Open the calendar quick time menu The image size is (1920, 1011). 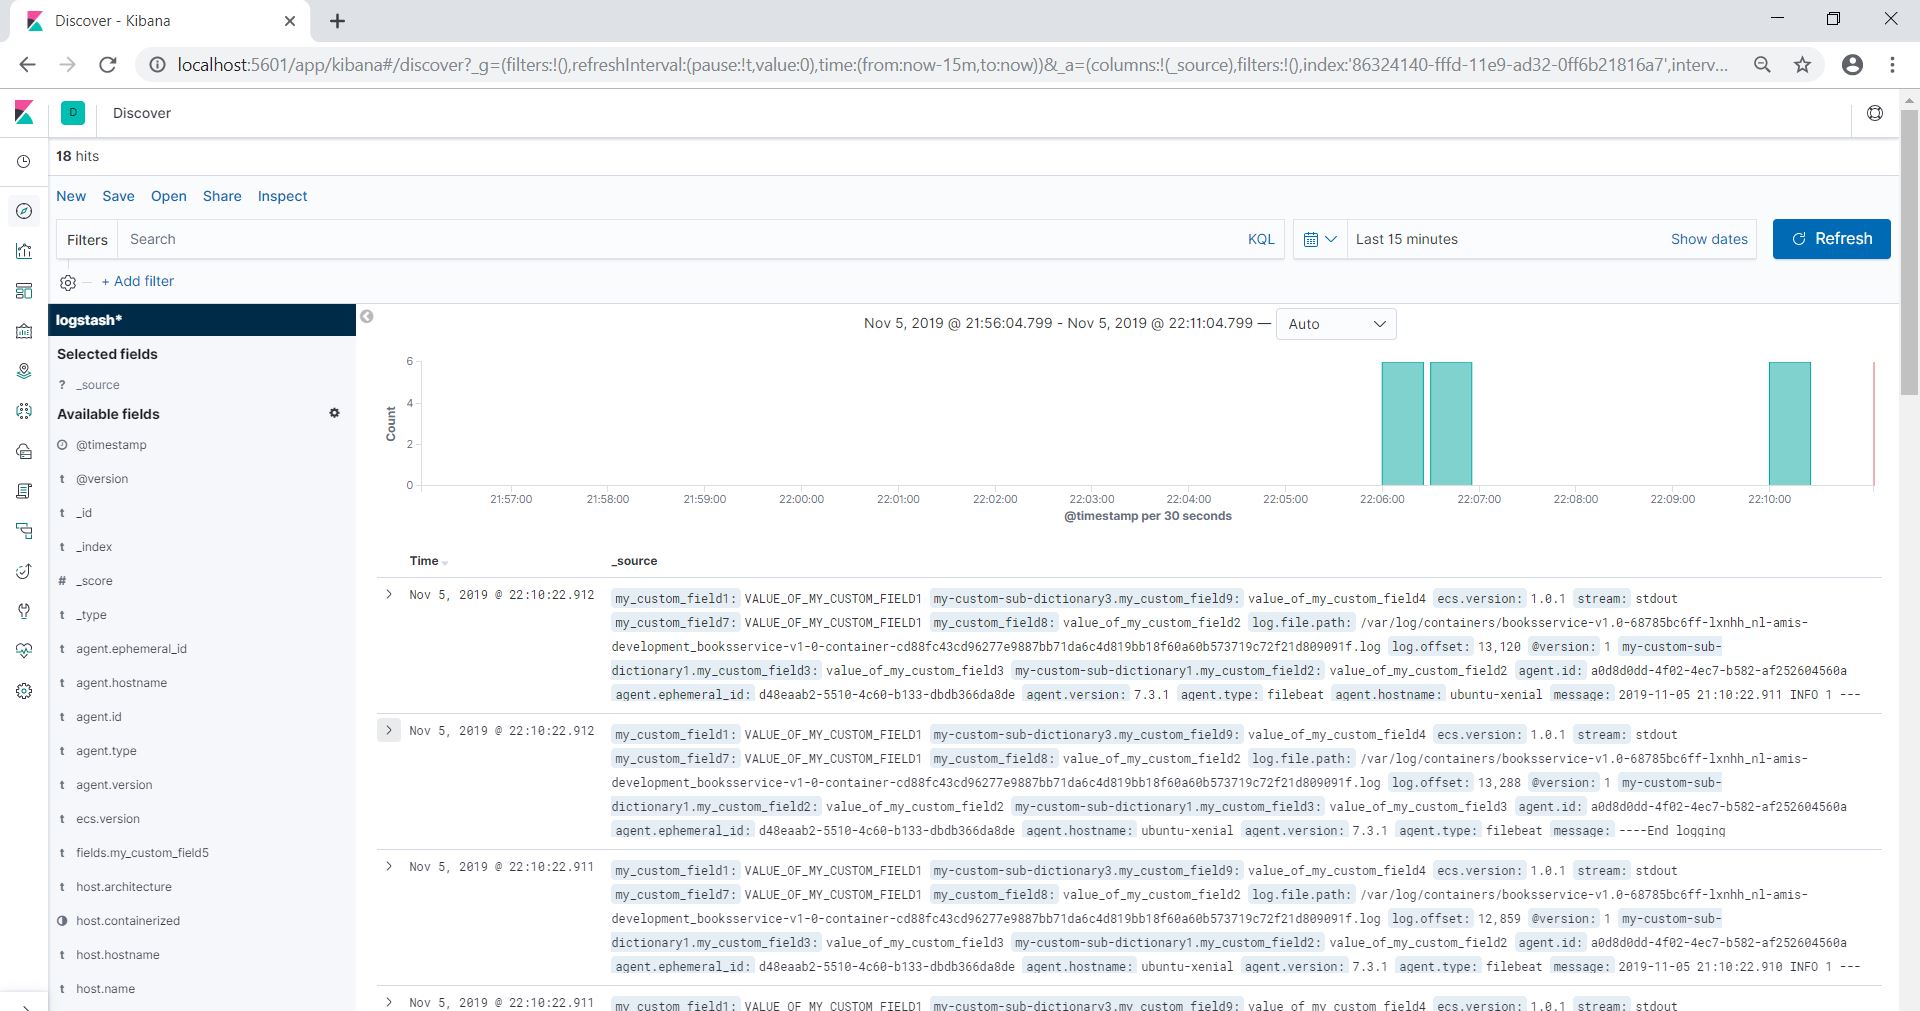click(x=1319, y=239)
